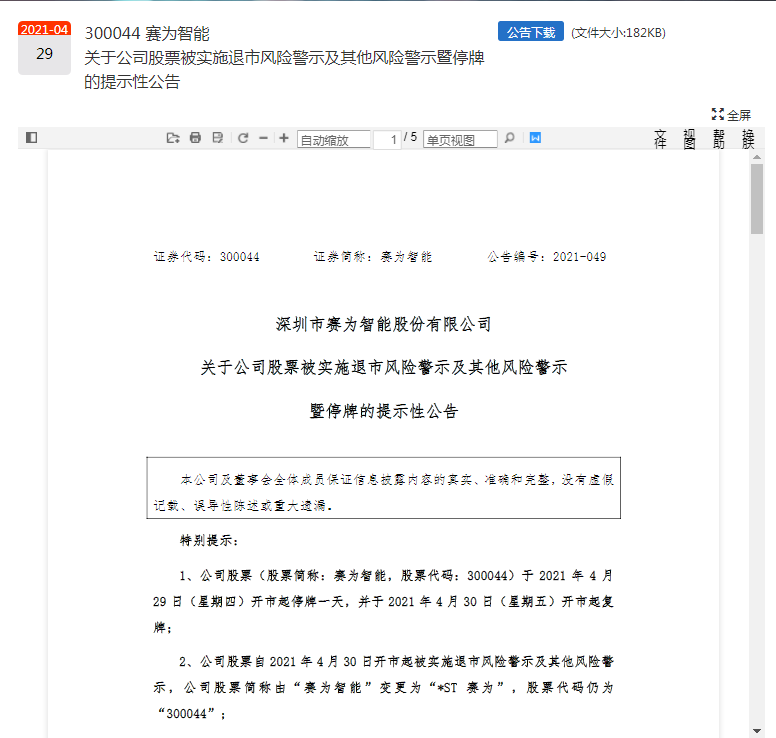Click 证券简称: 赛为智能 in document

[373, 256]
